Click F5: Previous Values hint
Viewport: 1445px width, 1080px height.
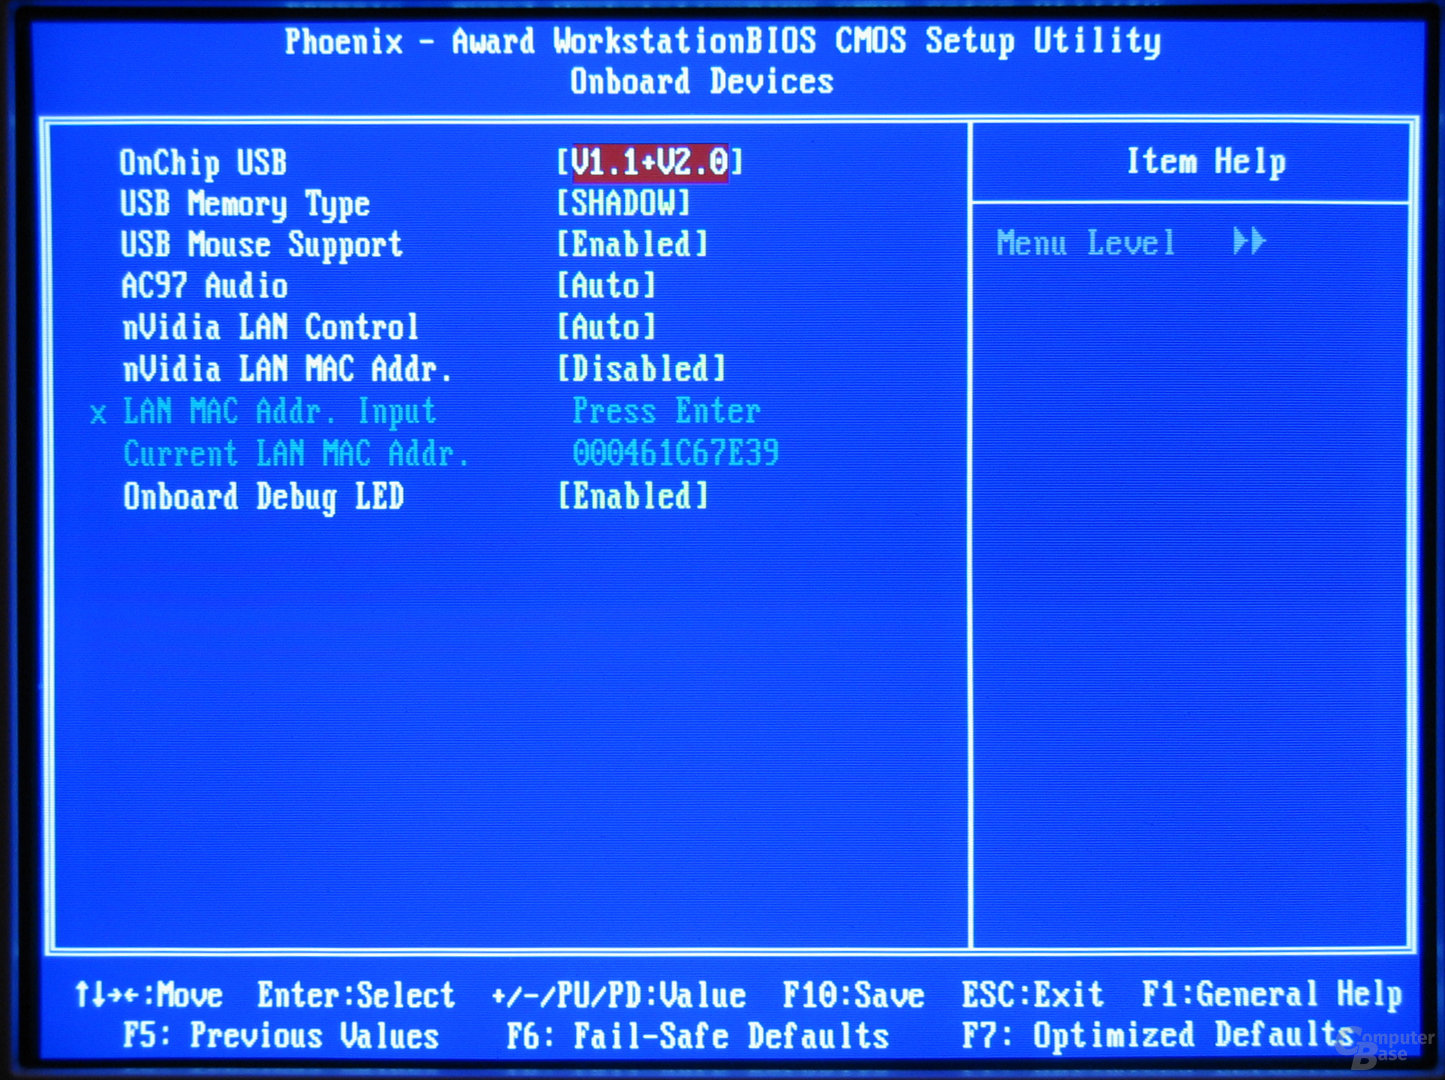click(281, 1036)
